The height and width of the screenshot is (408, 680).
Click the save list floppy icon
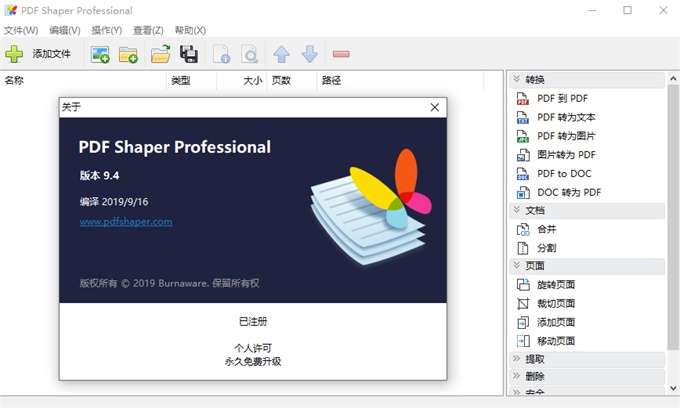pyautogui.click(x=189, y=54)
